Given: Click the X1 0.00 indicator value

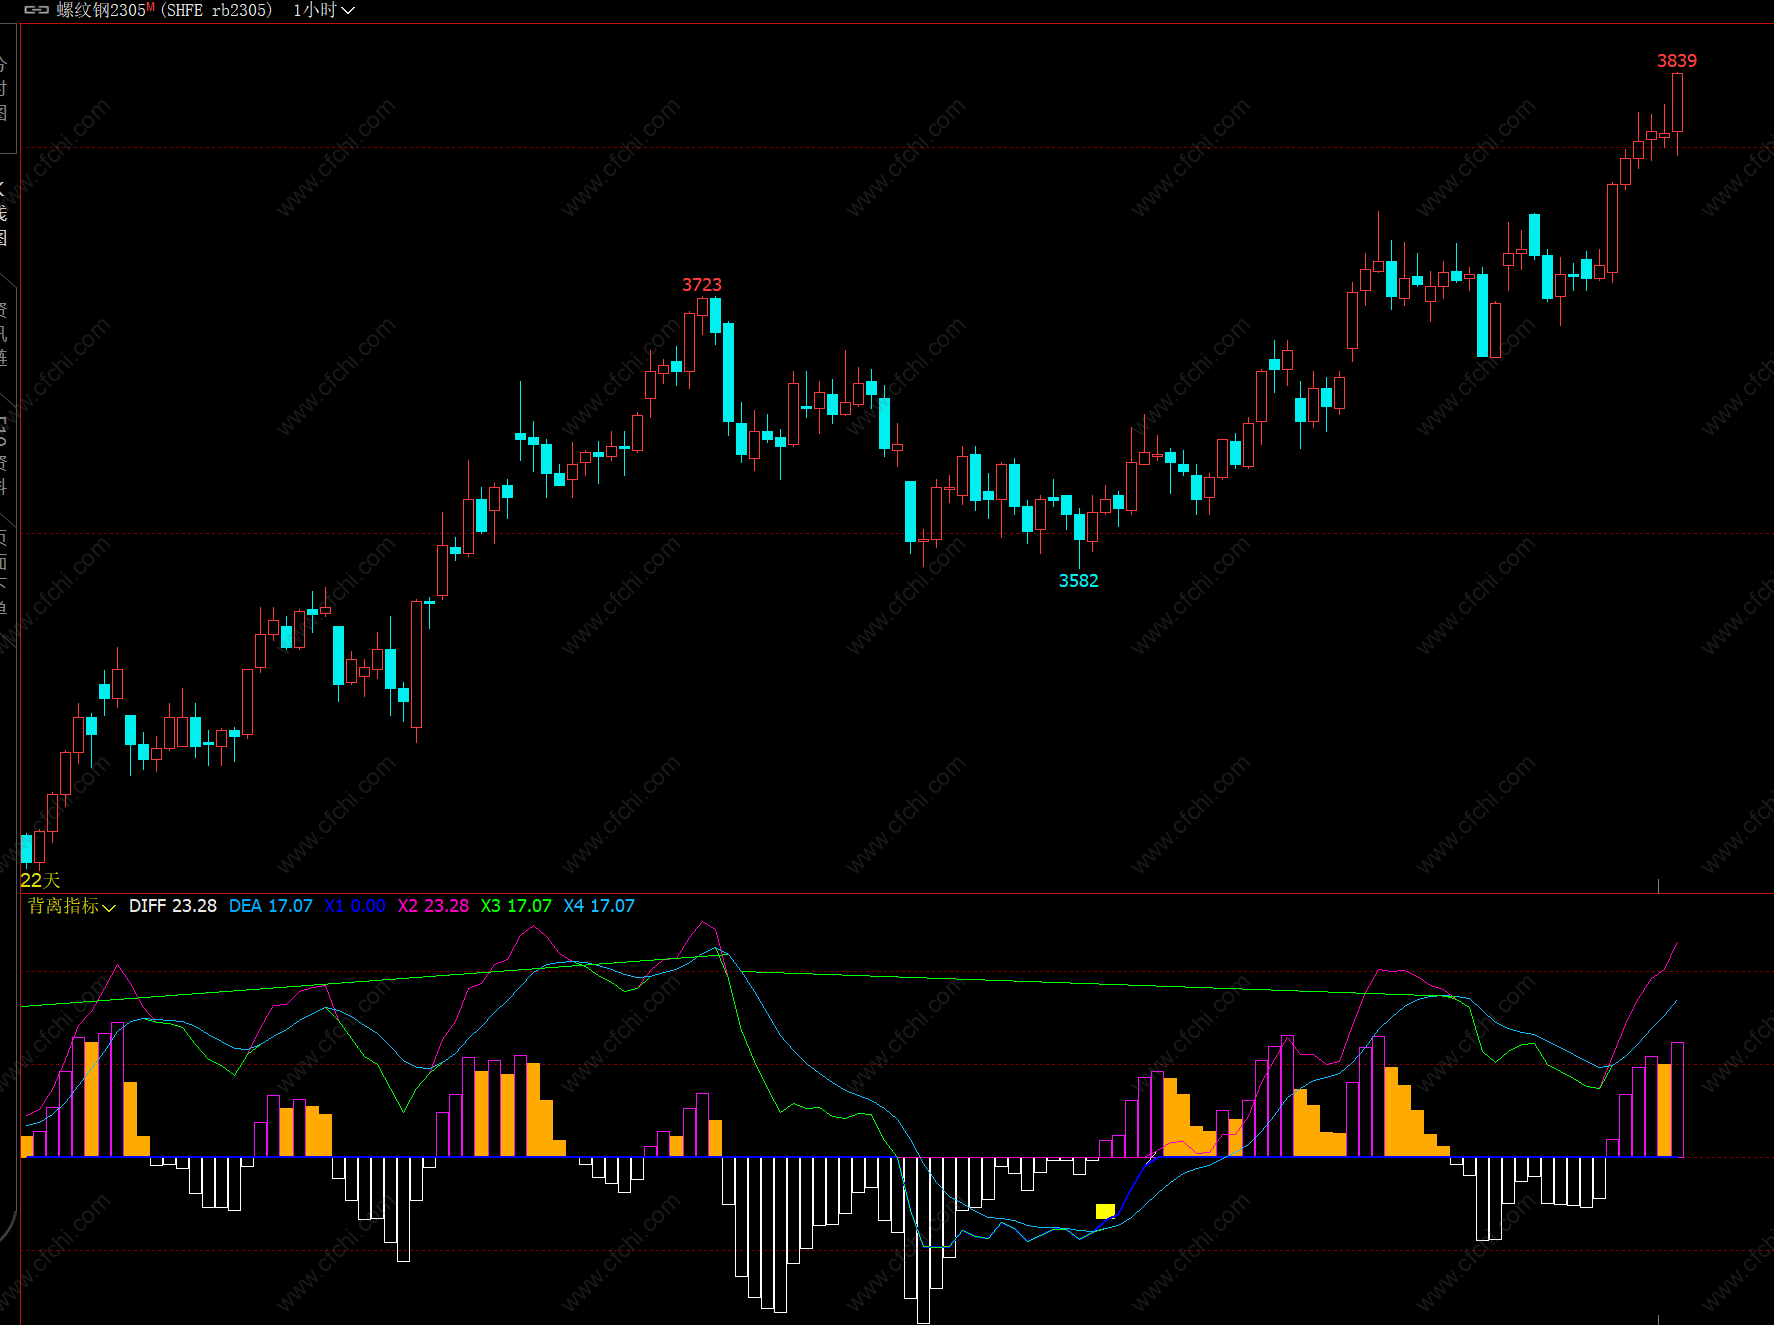Looking at the screenshot, I should tap(355, 906).
